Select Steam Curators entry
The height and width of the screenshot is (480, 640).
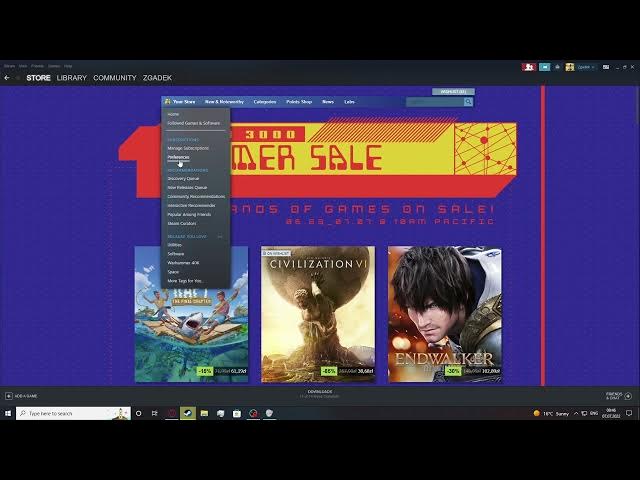tap(182, 223)
